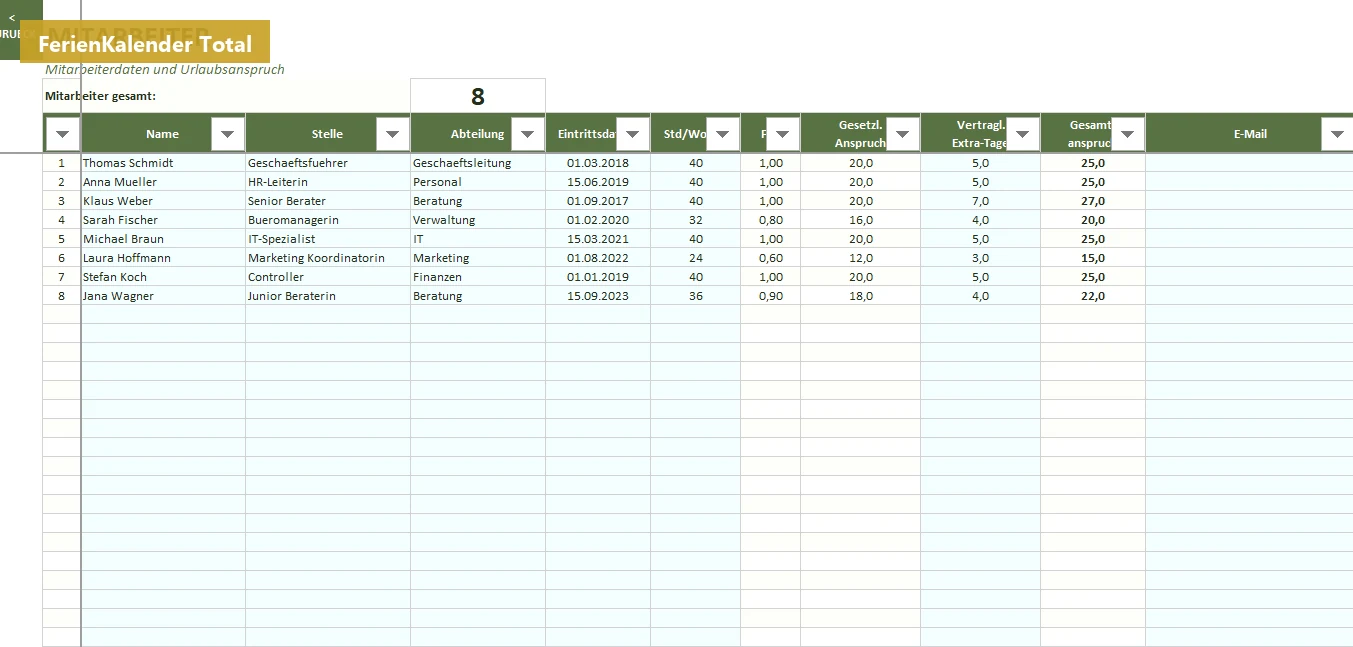
Task: Select the E-Mail cell in Jana Wagner's row
Action: click(x=1249, y=296)
